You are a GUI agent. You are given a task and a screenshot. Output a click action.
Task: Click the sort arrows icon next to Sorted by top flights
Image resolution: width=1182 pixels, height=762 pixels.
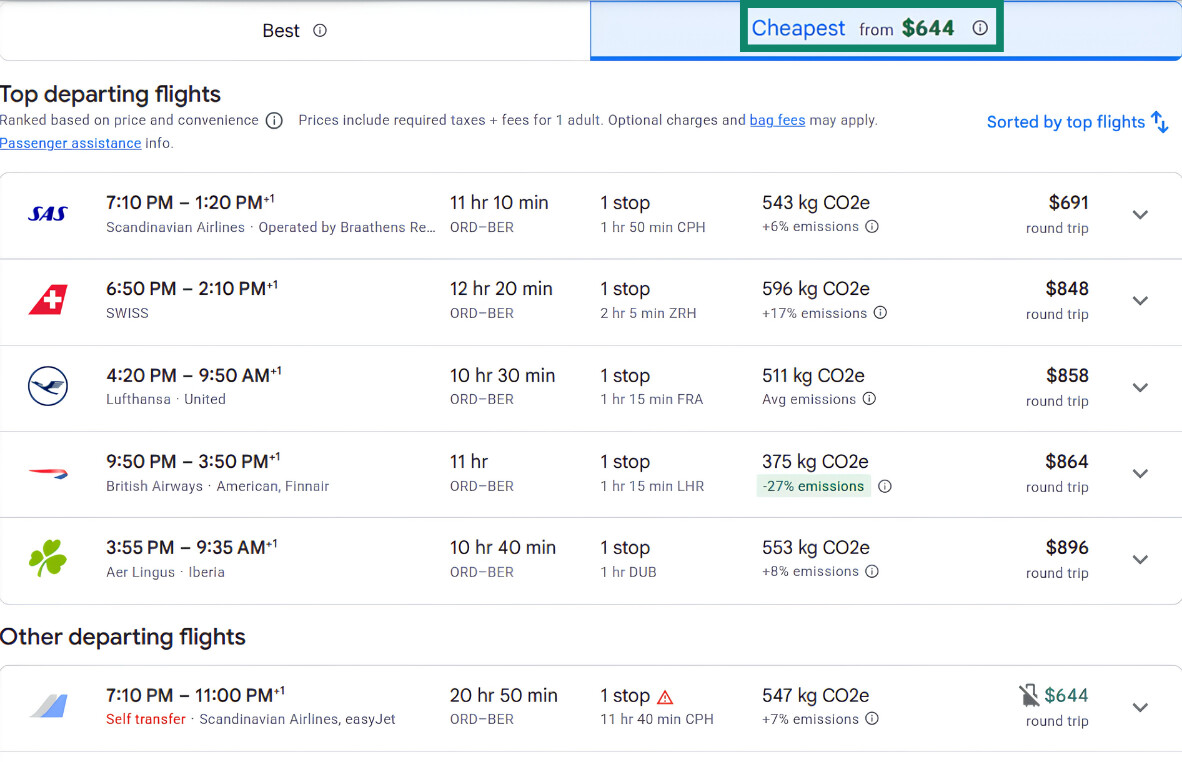tap(1159, 121)
